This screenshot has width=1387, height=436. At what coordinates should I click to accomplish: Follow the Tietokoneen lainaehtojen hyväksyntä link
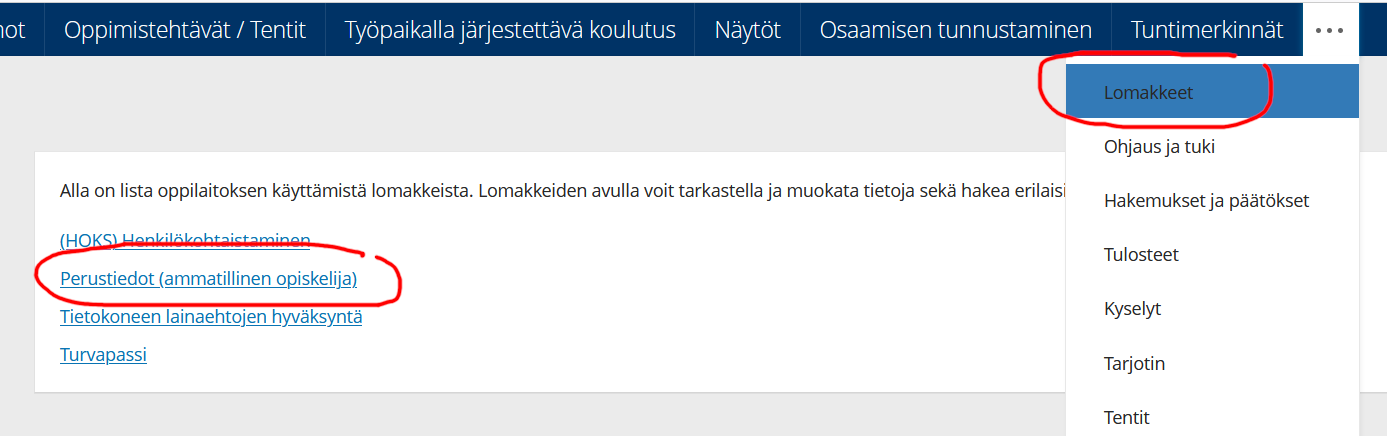pyautogui.click(x=211, y=317)
